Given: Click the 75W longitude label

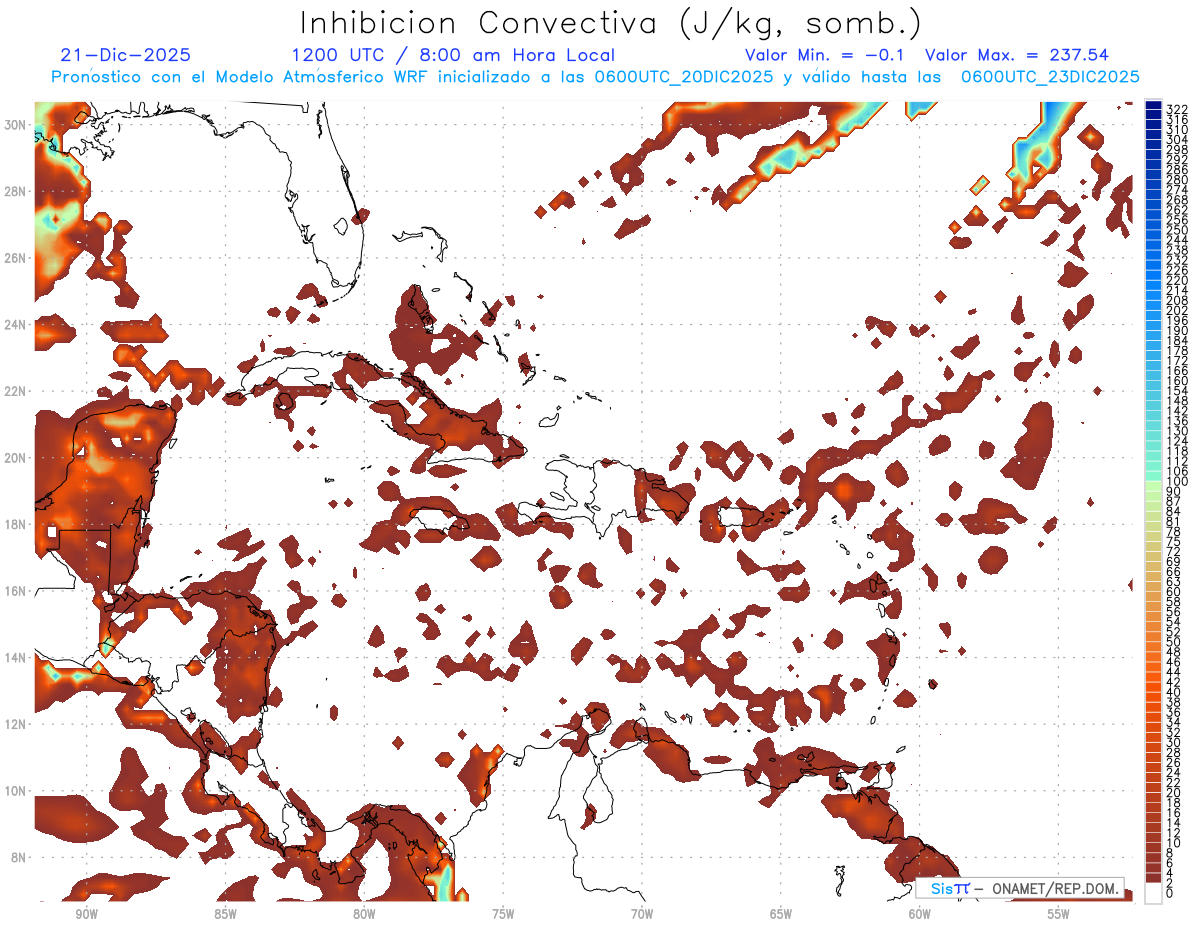Looking at the screenshot, I should pyautogui.click(x=503, y=914).
